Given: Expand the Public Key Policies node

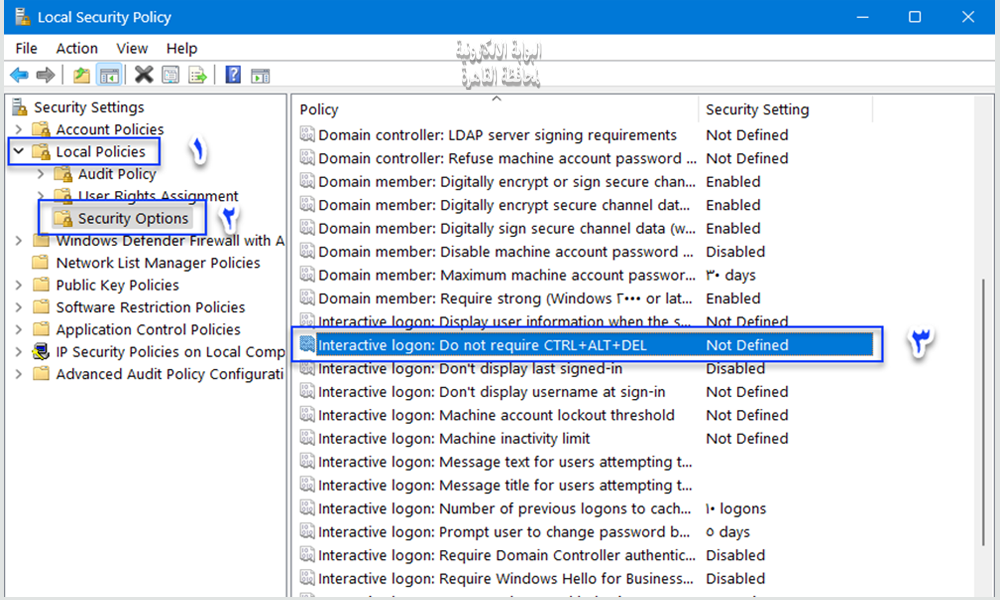Looking at the screenshot, I should click(19, 285).
